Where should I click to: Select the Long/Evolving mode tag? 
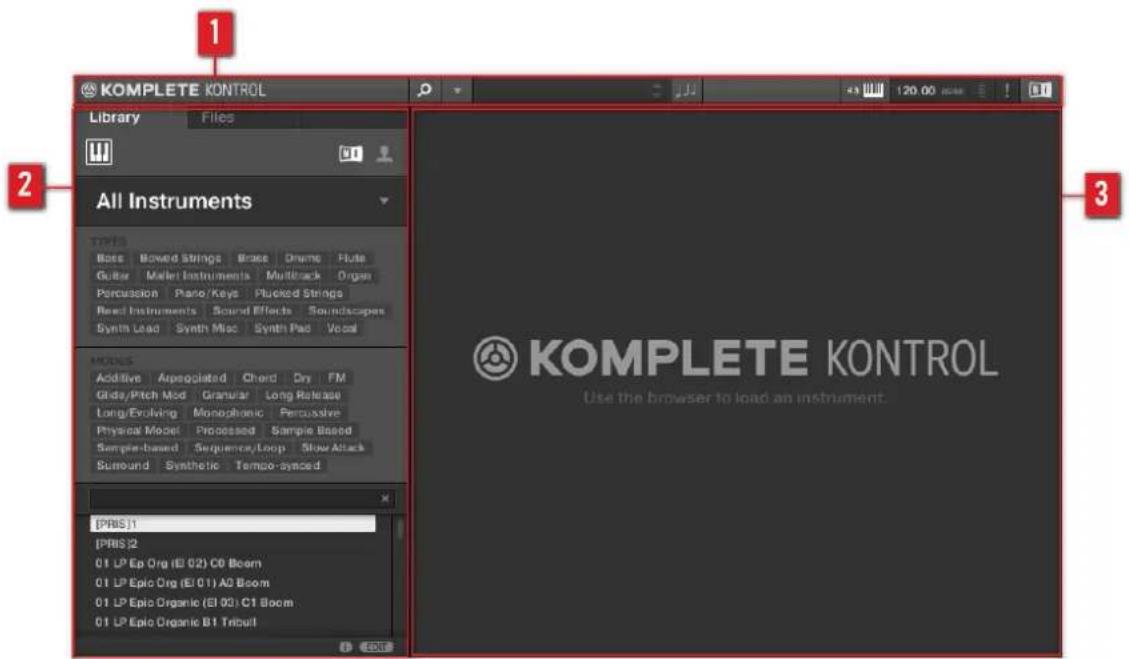click(137, 413)
